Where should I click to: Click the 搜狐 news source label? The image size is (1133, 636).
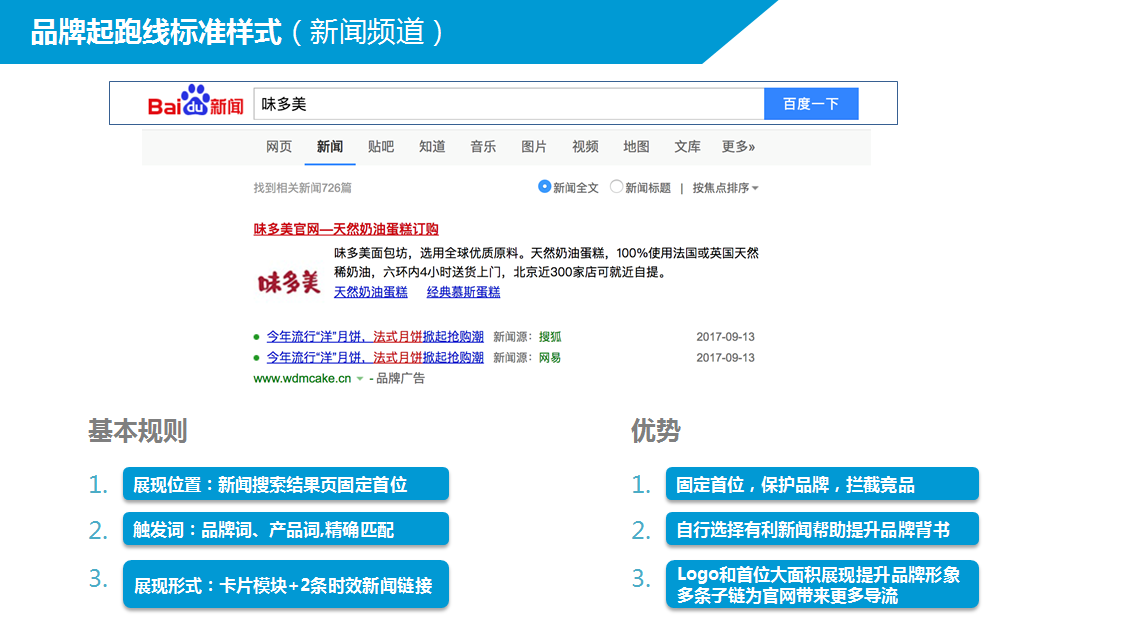[550, 337]
